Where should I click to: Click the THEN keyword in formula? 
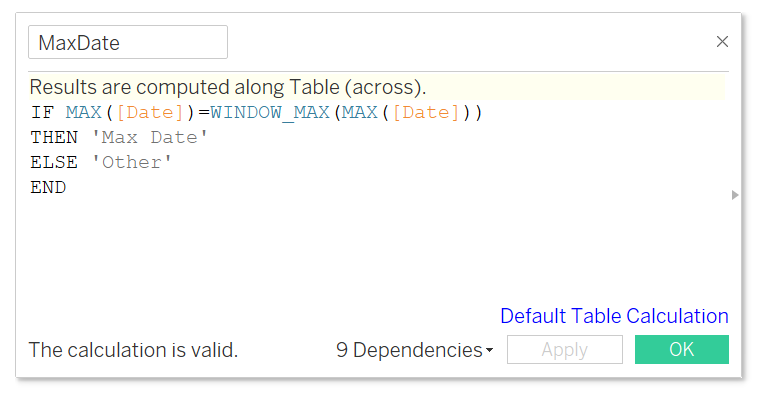tap(54, 138)
